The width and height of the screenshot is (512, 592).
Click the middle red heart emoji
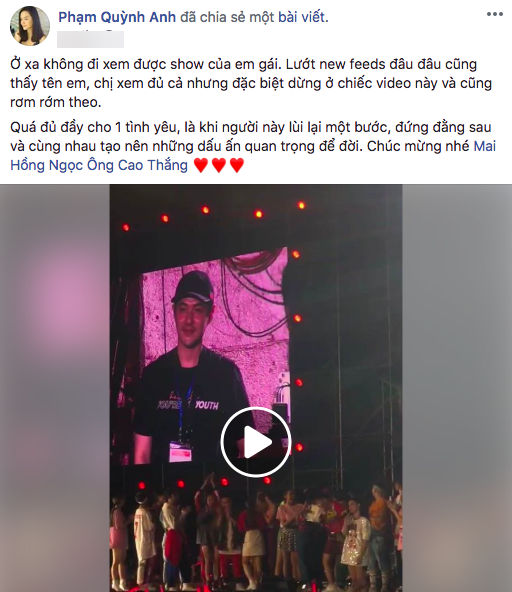(x=219, y=165)
